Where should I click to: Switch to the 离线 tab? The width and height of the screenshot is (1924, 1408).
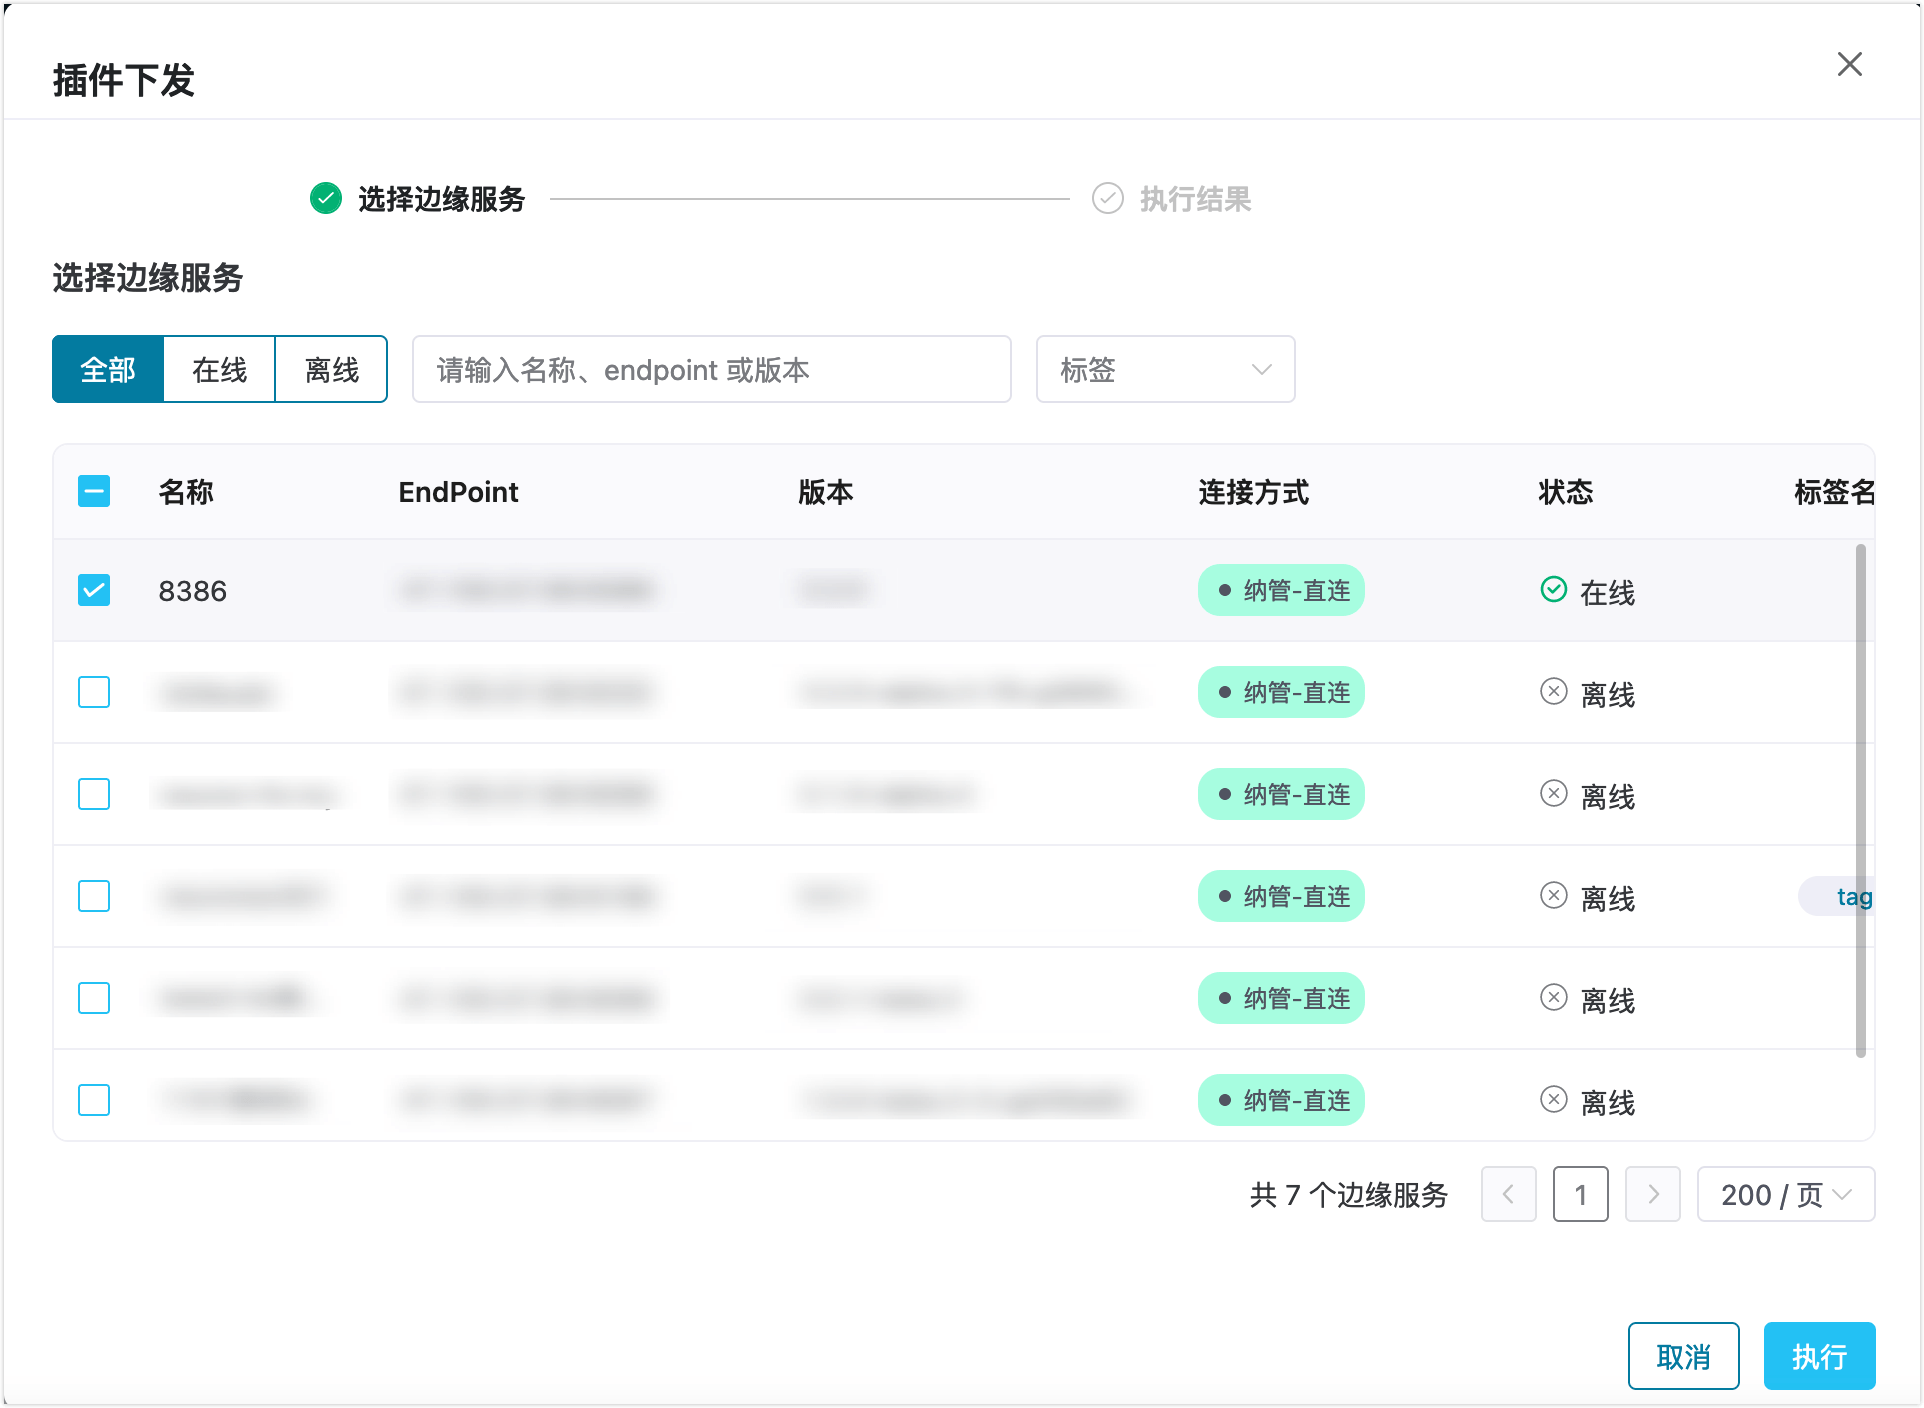coord(331,369)
